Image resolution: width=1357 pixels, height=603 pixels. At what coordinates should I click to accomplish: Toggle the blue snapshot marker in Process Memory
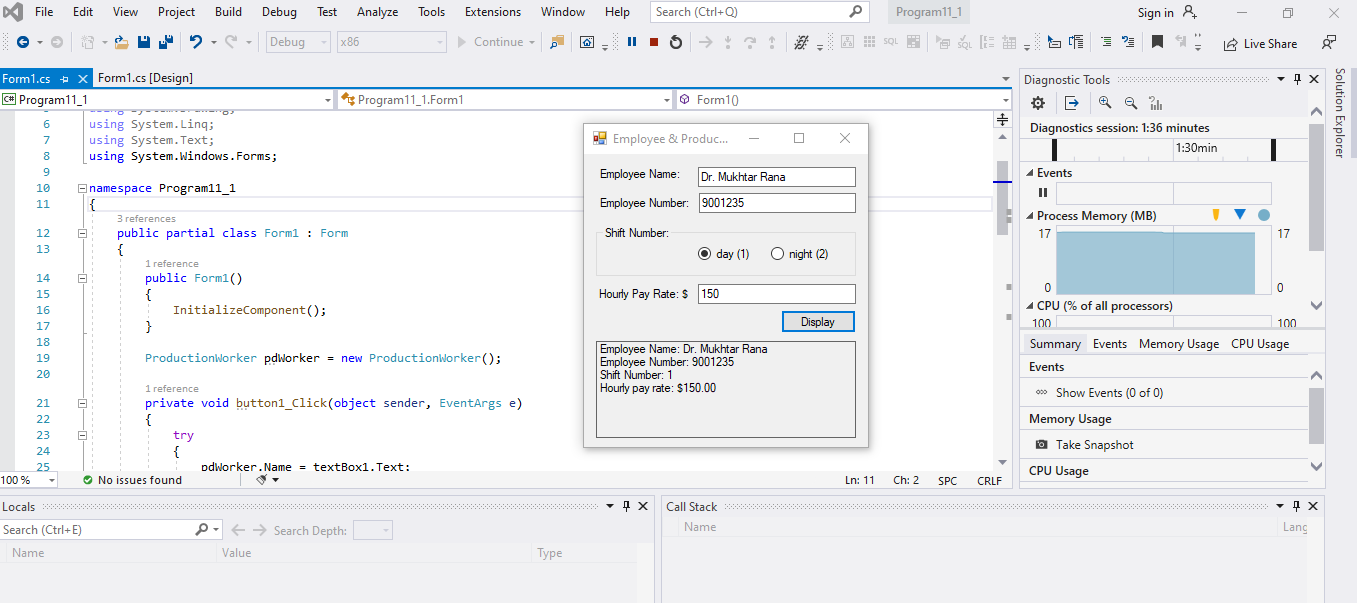tap(1240, 215)
